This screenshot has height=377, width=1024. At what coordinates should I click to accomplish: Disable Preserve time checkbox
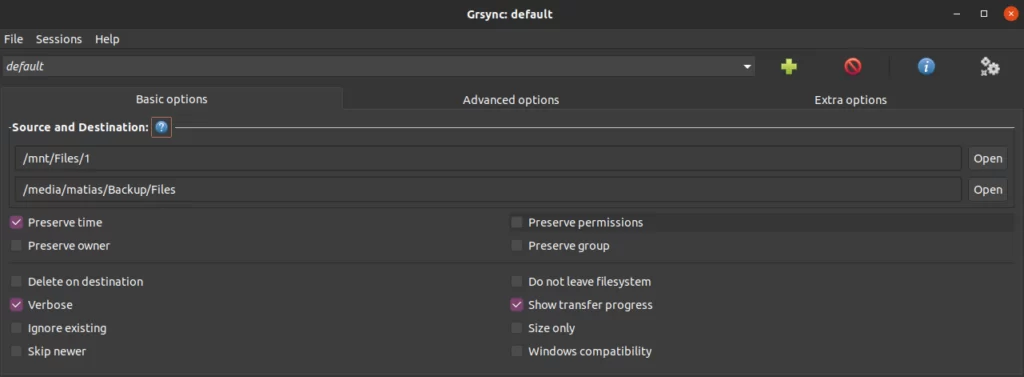[x=16, y=223]
